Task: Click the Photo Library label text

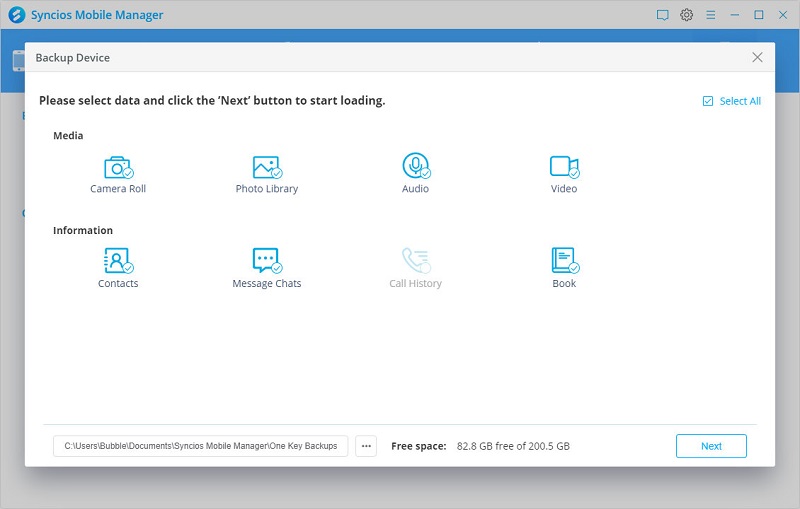Action: 266,189
